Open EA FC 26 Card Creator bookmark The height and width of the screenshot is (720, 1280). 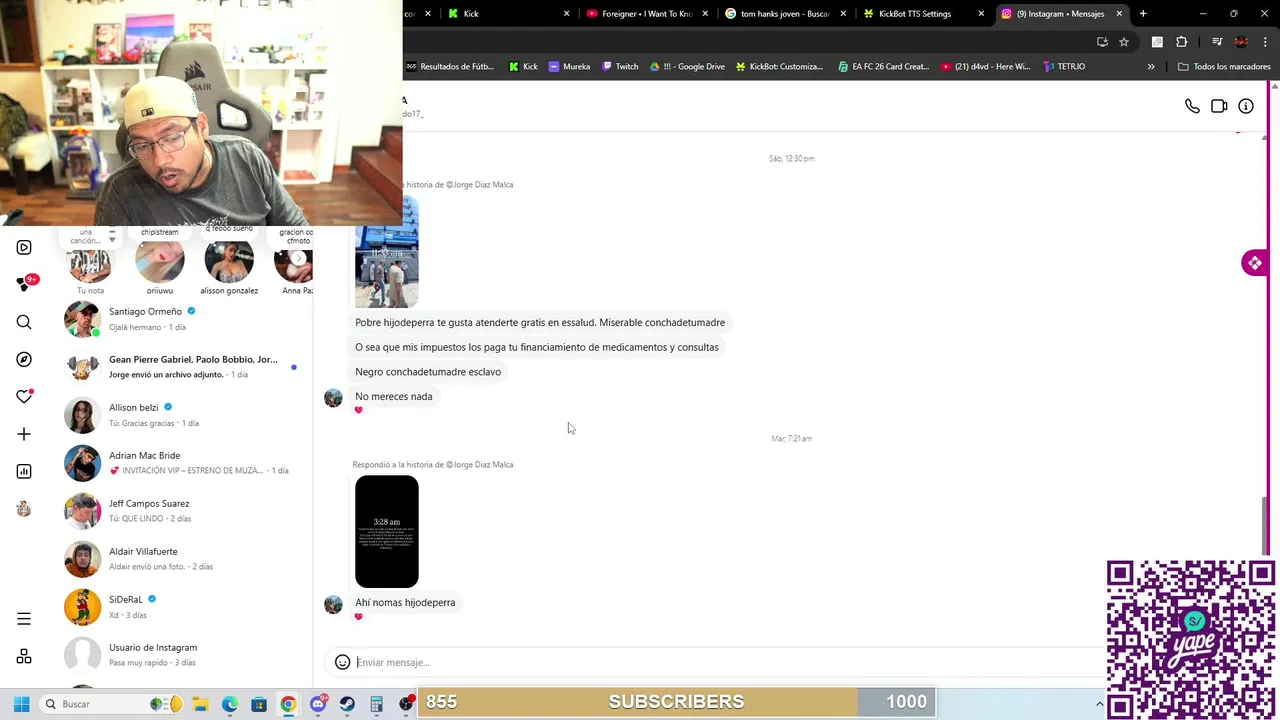click(883, 67)
